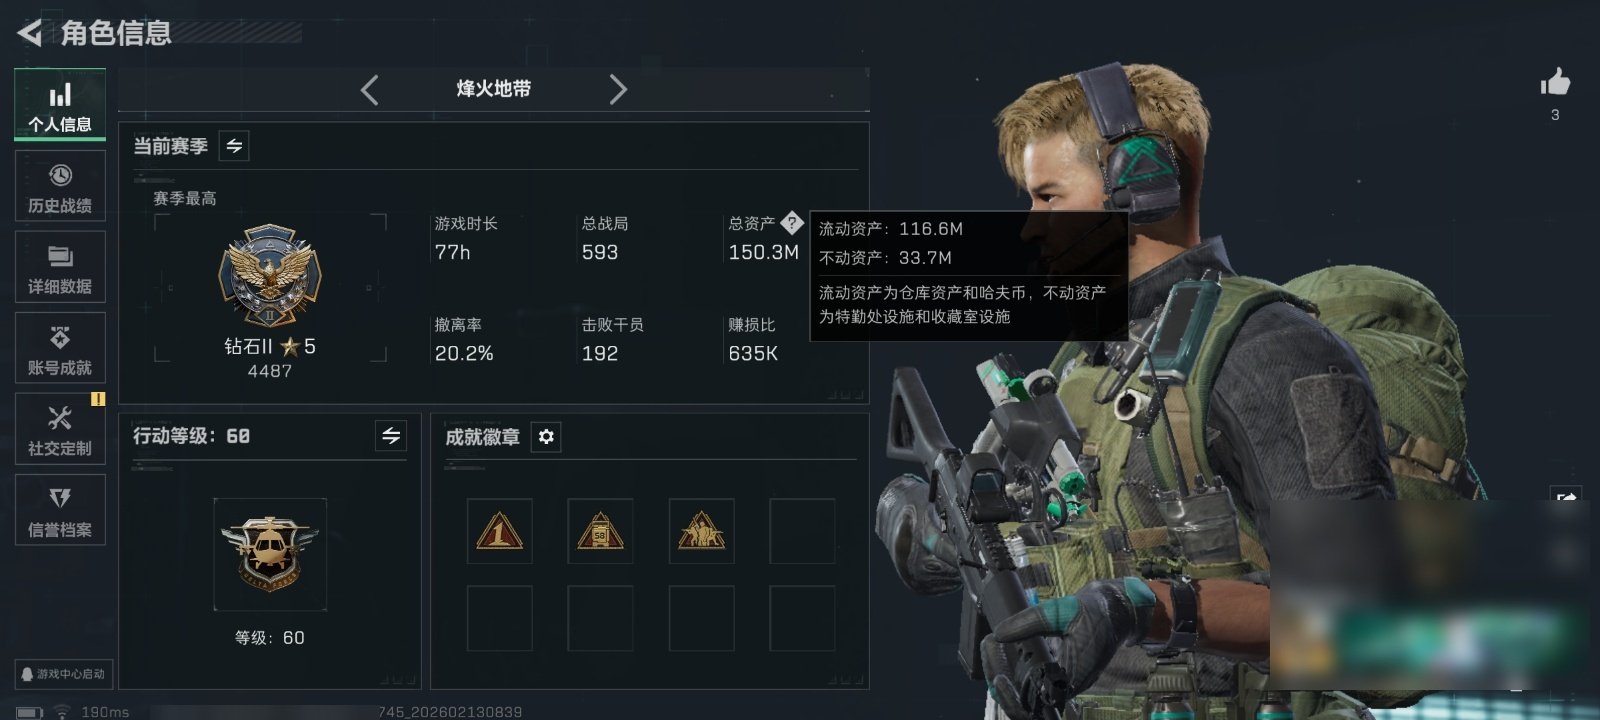Click the level 60 helicopter emblem
The image size is (1600, 720).
(270, 554)
